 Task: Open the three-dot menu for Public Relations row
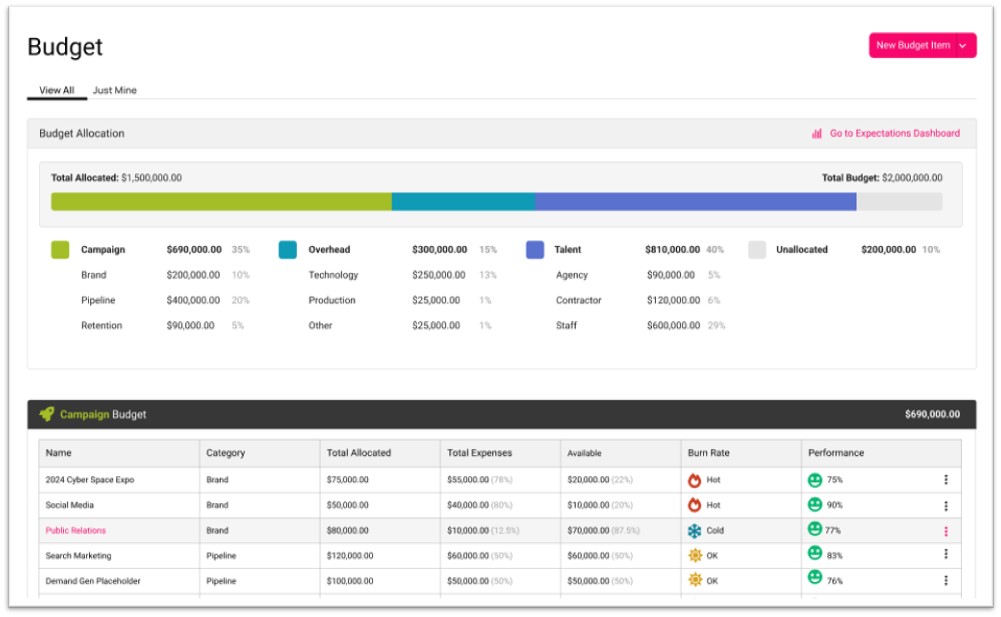(946, 531)
